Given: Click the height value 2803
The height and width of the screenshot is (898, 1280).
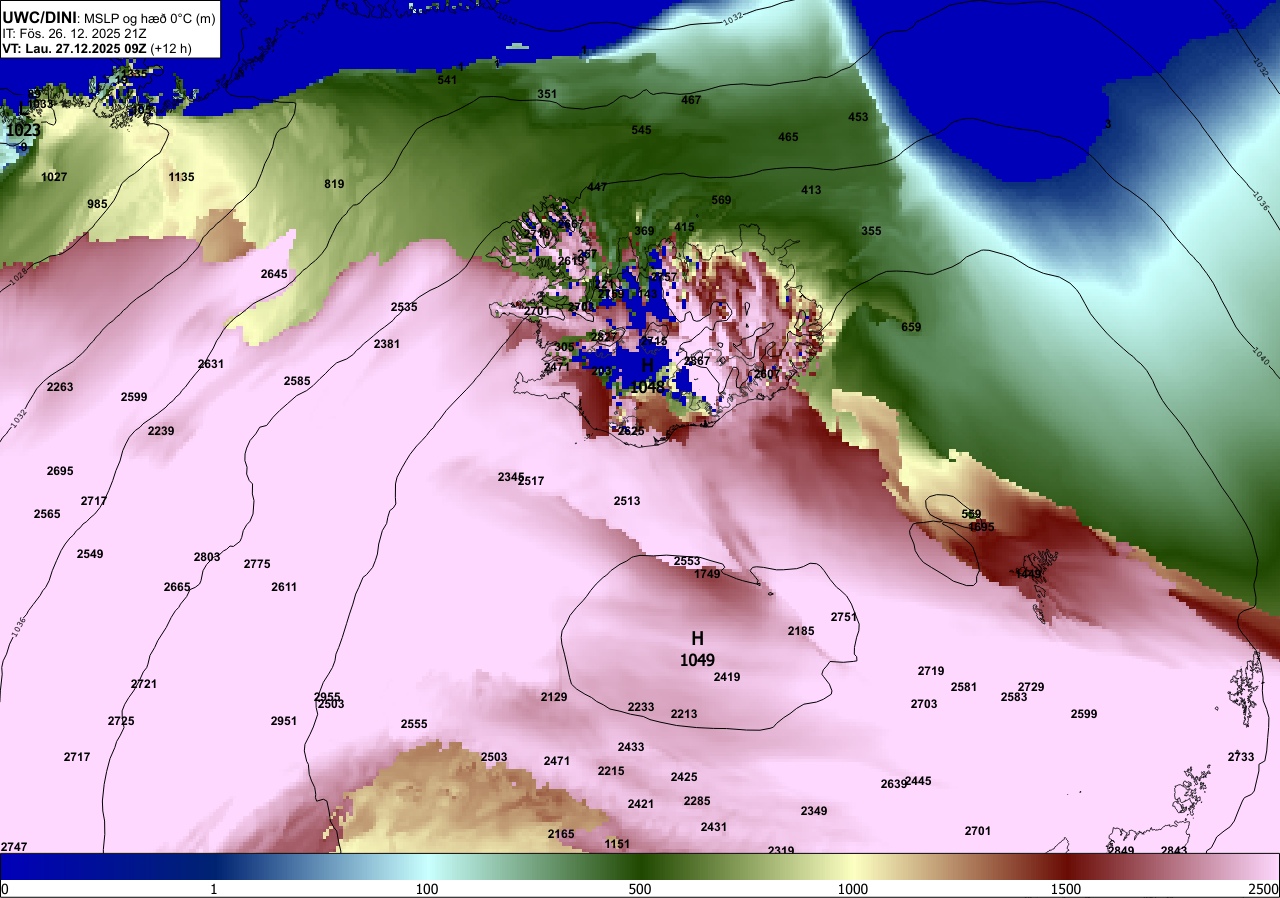Looking at the screenshot, I should pyautogui.click(x=207, y=557).
